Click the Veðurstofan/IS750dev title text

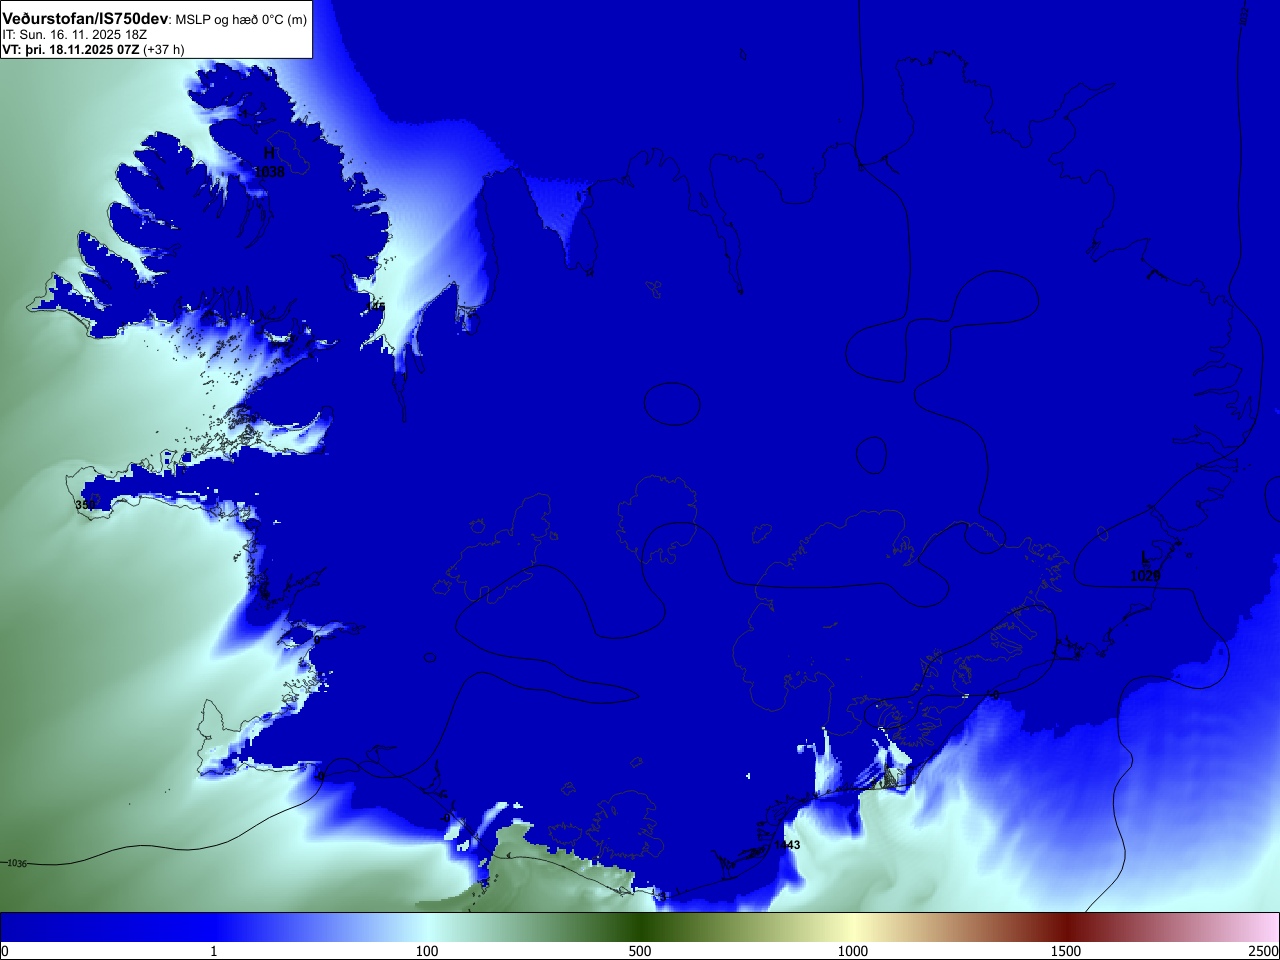coord(85,19)
